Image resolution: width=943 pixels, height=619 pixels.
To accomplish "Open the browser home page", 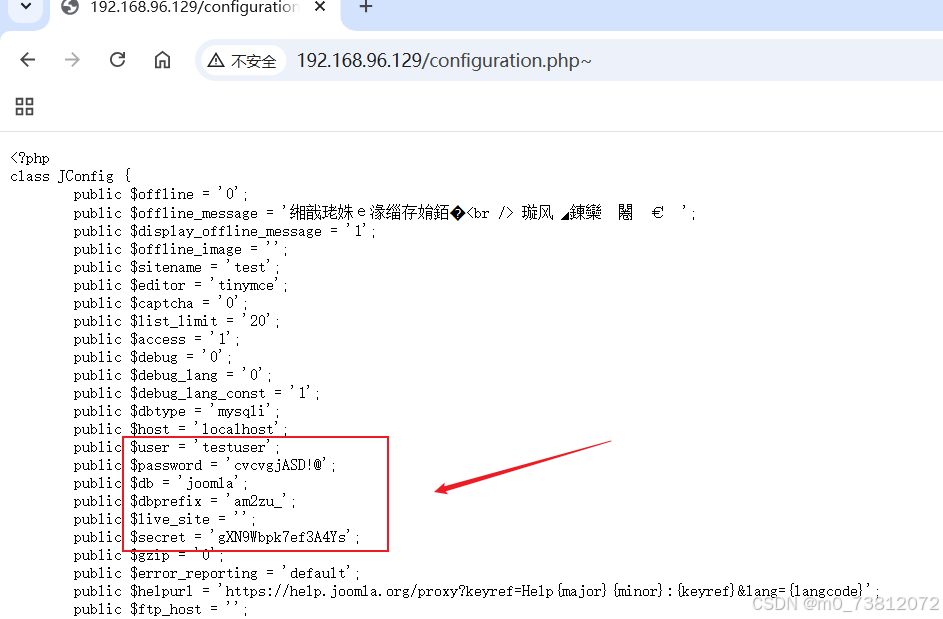I will tap(162, 60).
